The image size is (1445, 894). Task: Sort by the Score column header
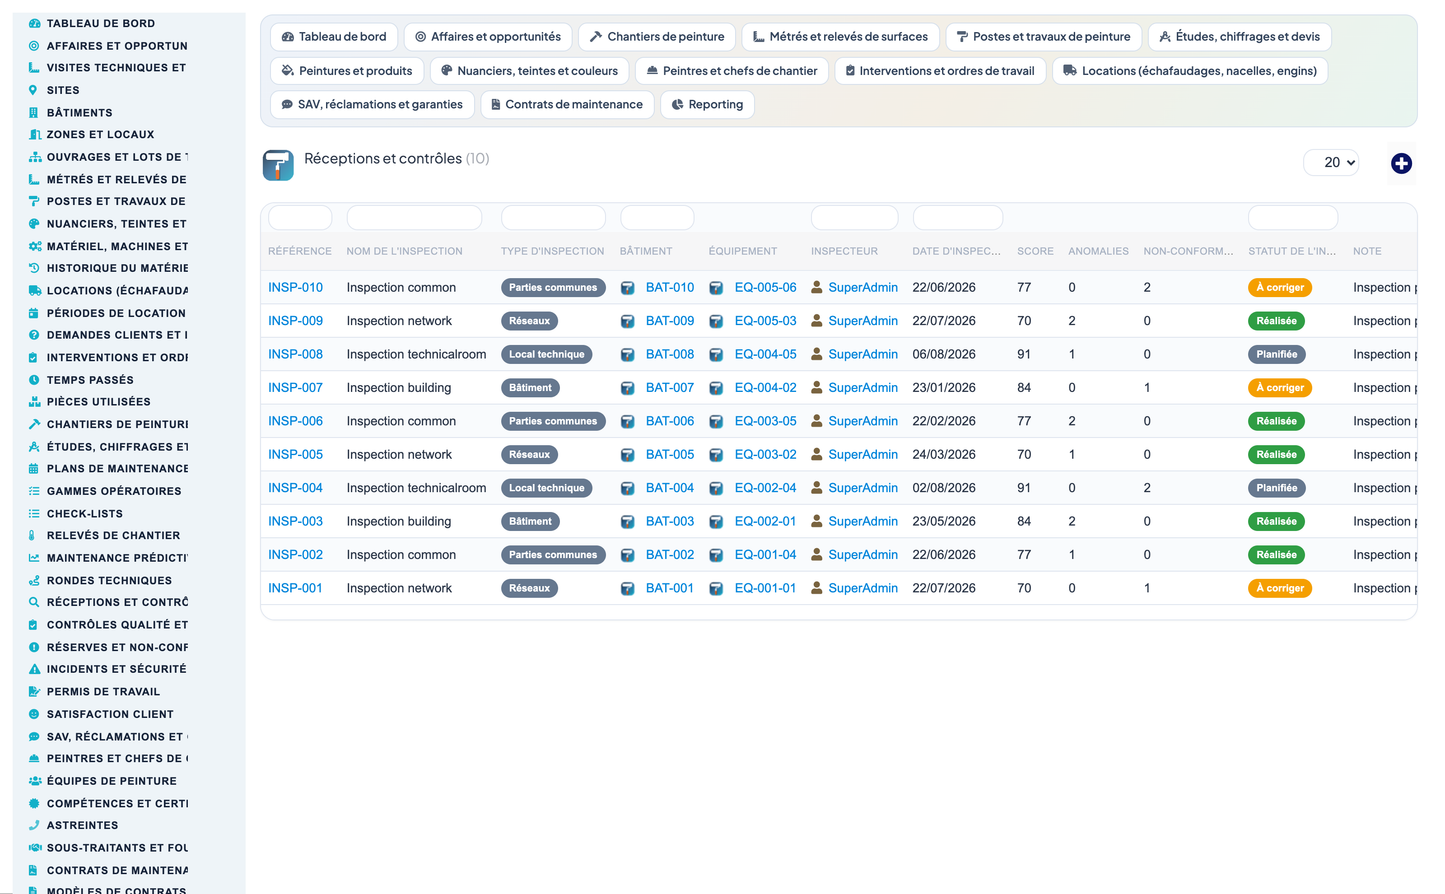[1035, 251]
